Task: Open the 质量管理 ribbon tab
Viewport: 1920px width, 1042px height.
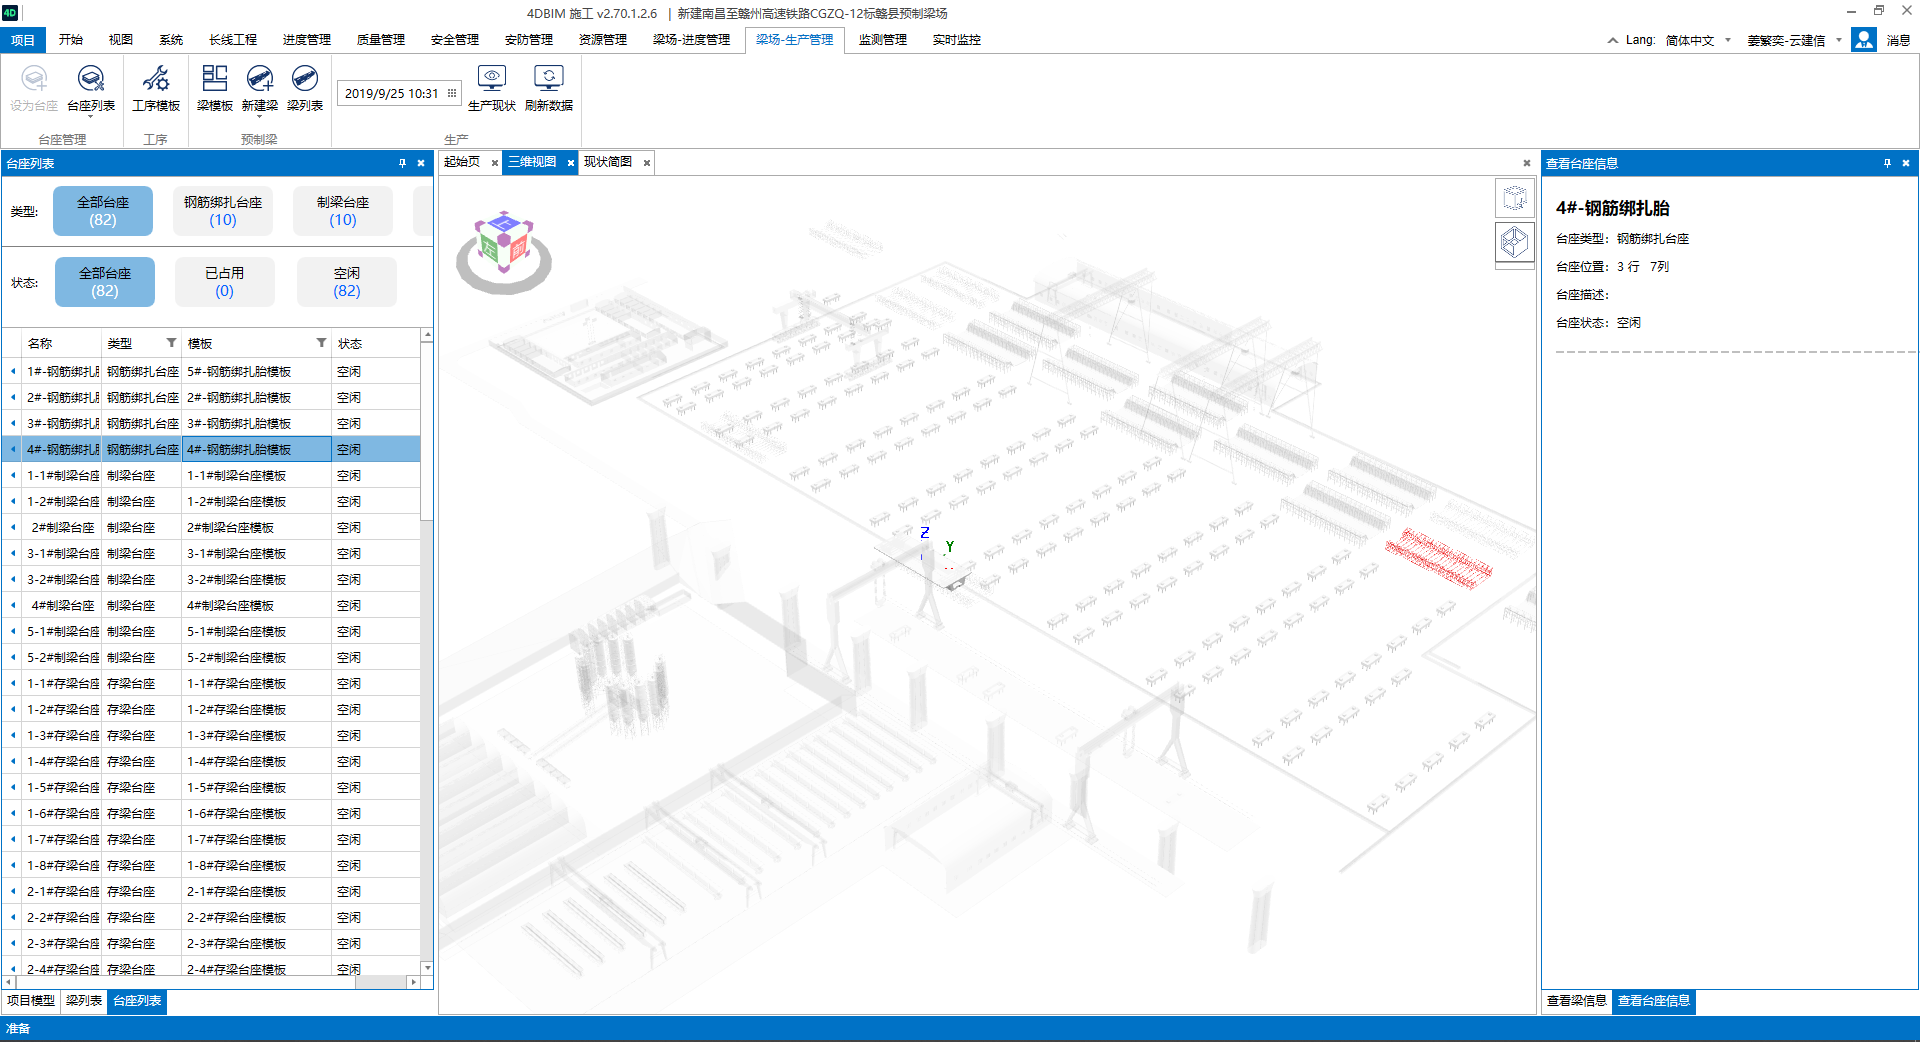Action: (380, 40)
